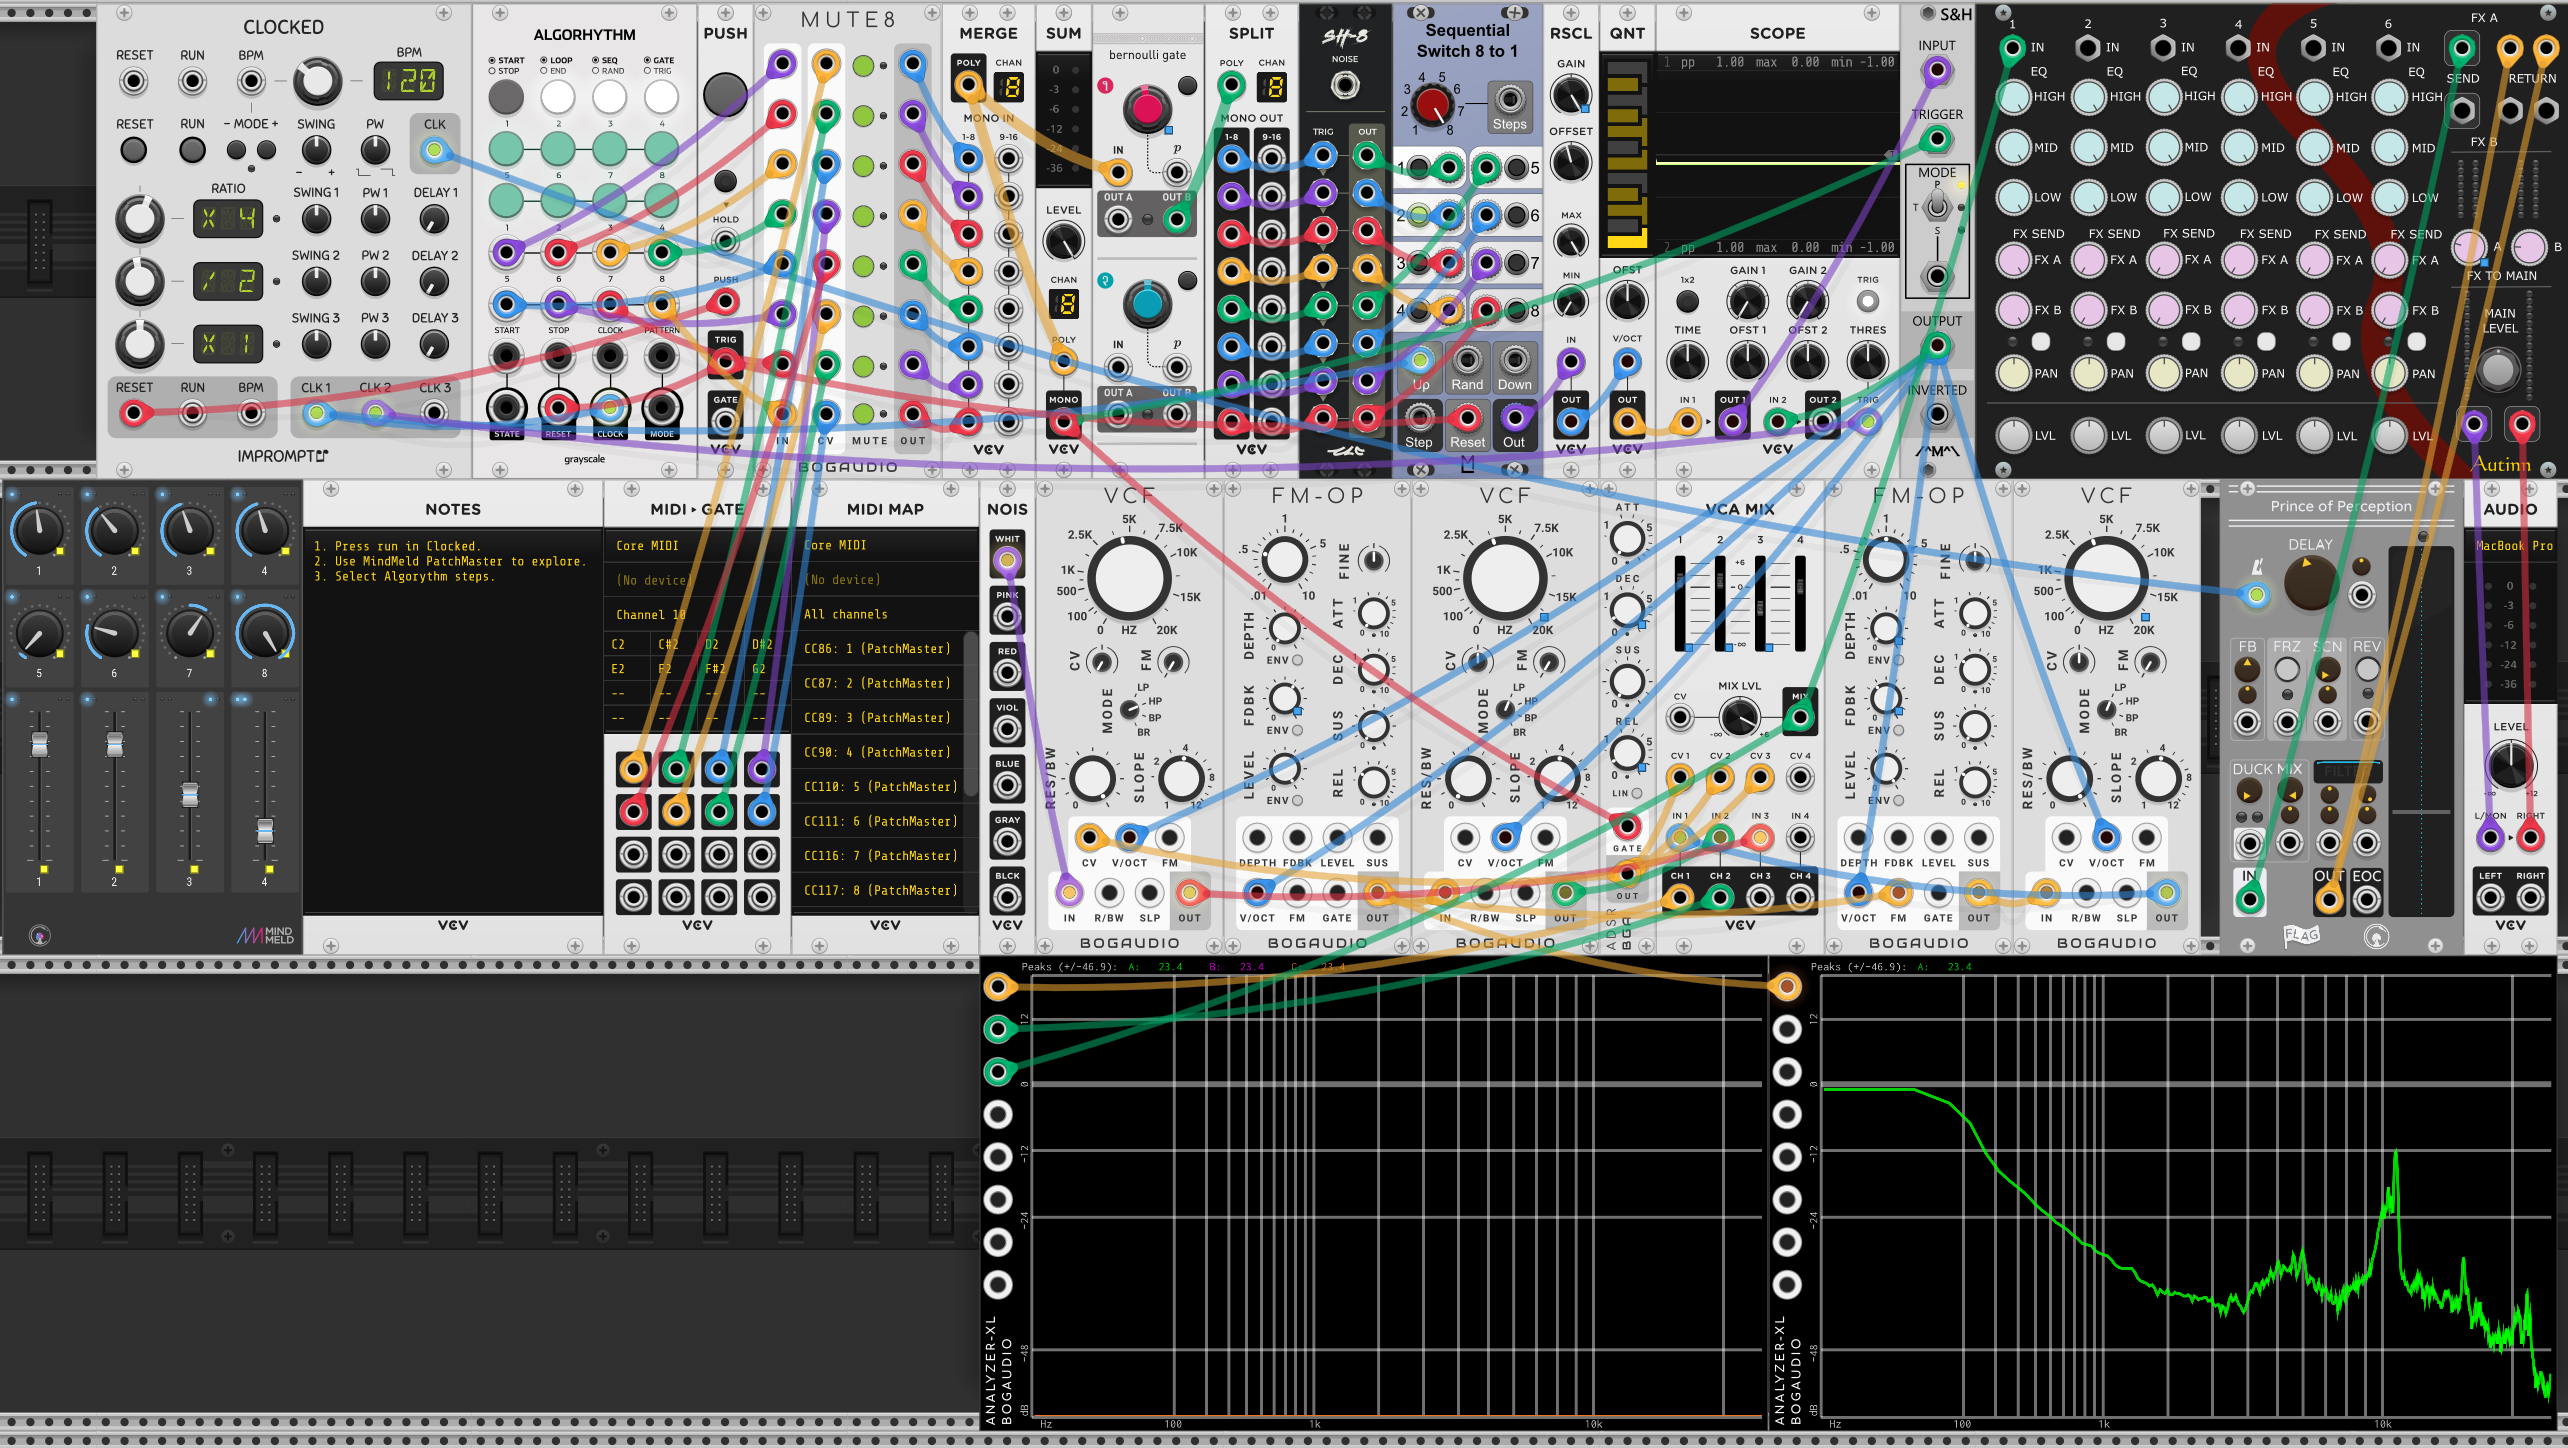Viewport: 2568px width, 1448px height.
Task: Toggle the white TRIG button on SCOPE
Action: click(x=1867, y=301)
